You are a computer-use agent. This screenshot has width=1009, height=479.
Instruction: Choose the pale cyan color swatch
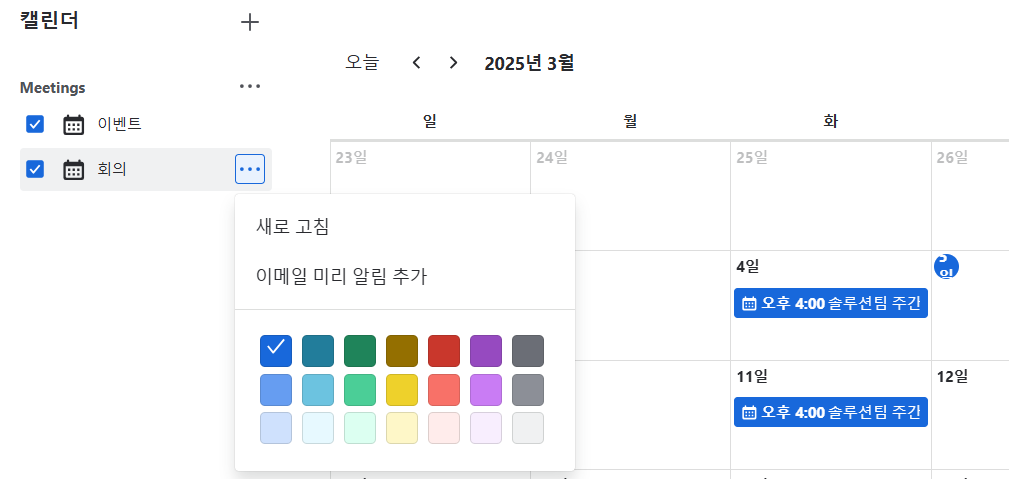click(318, 428)
